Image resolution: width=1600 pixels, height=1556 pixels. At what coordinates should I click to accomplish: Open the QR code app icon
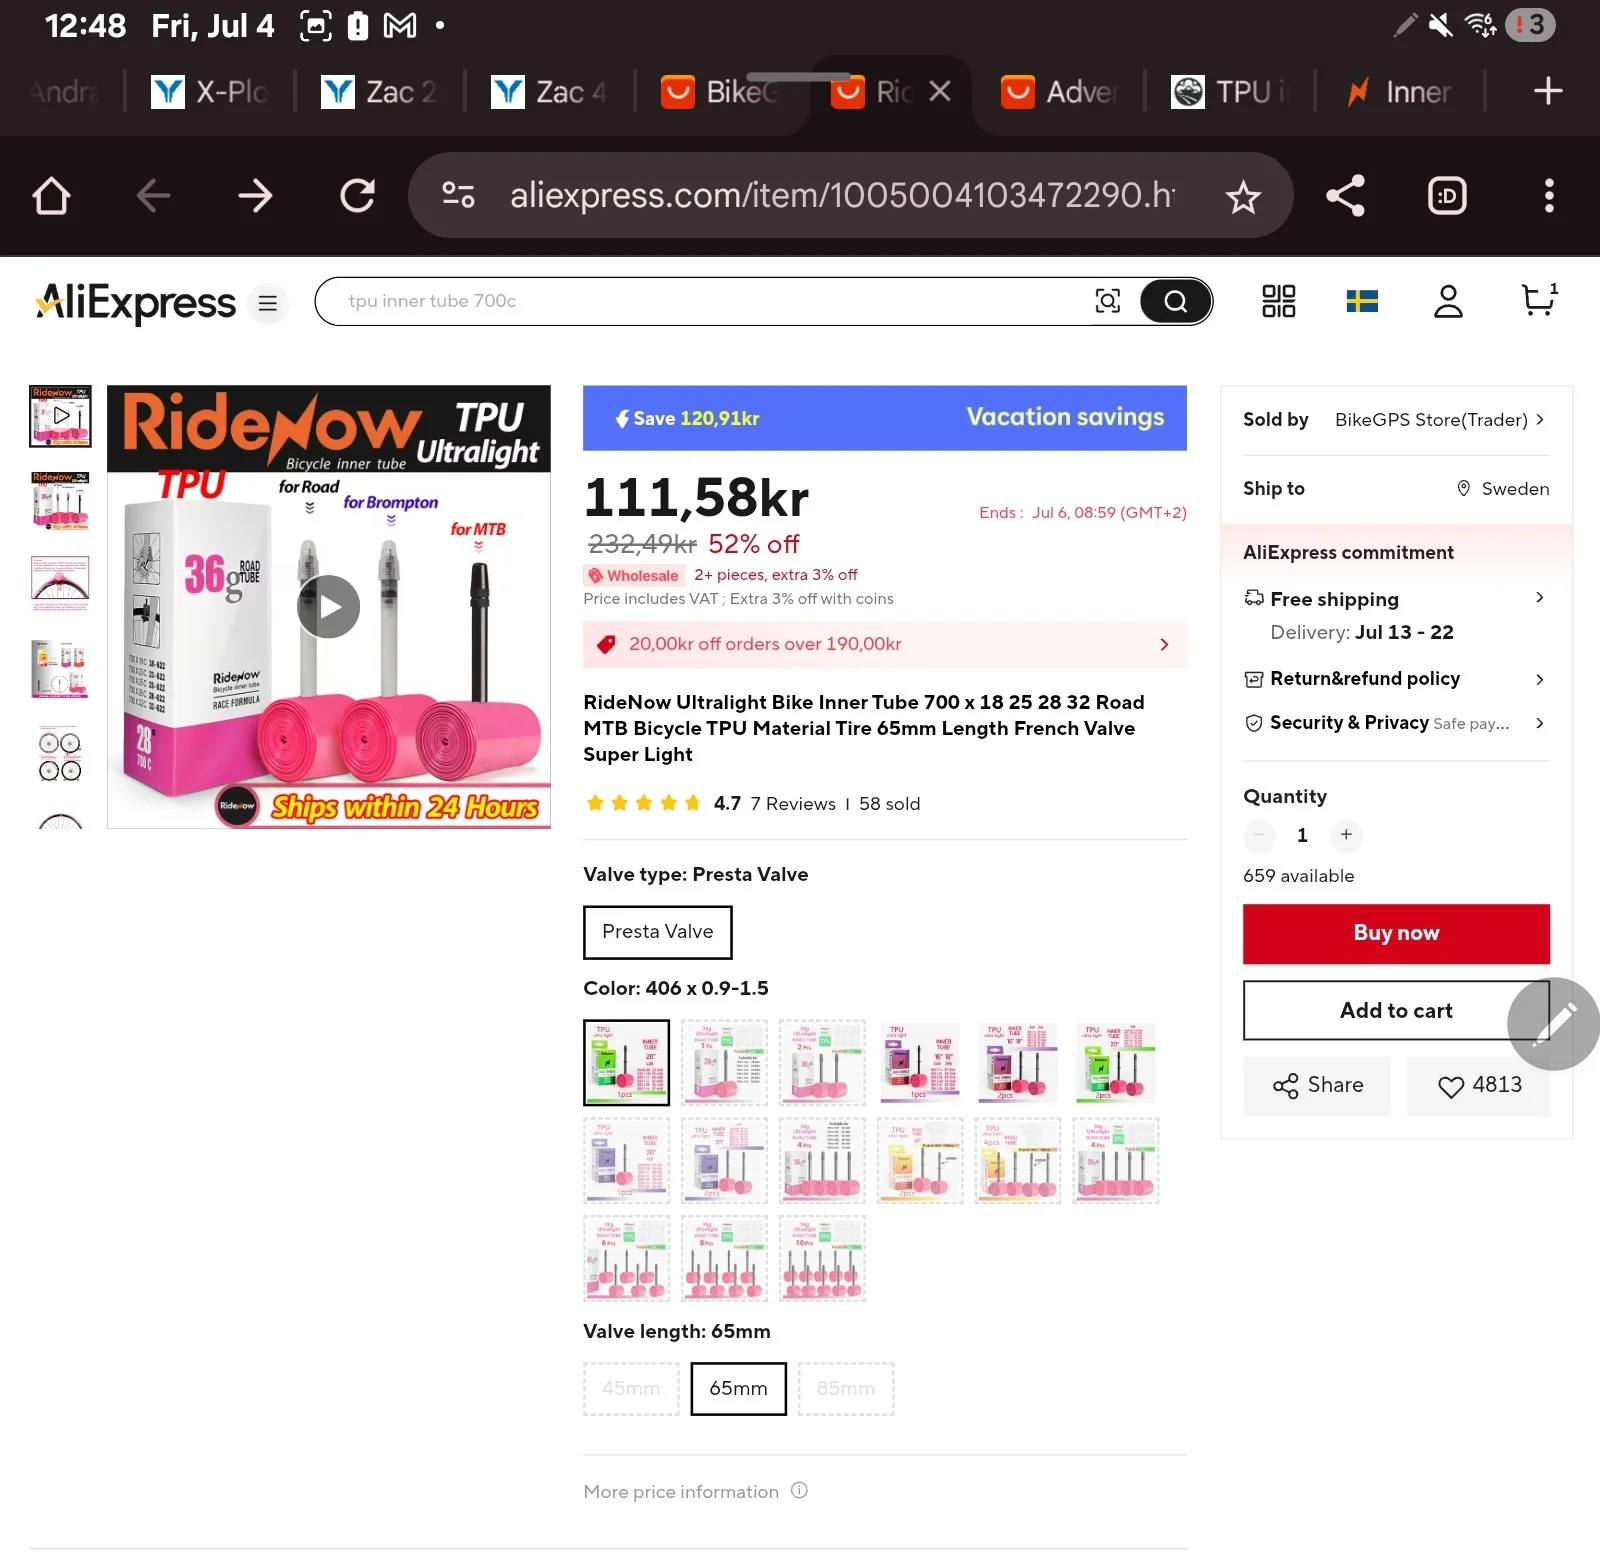pyautogui.click(x=1278, y=301)
